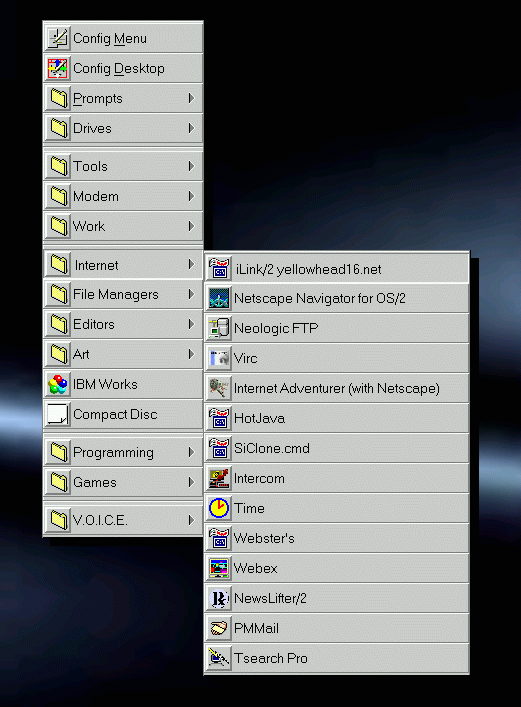Click the Tsearch Pro icon
The image size is (521, 707).
(220, 658)
